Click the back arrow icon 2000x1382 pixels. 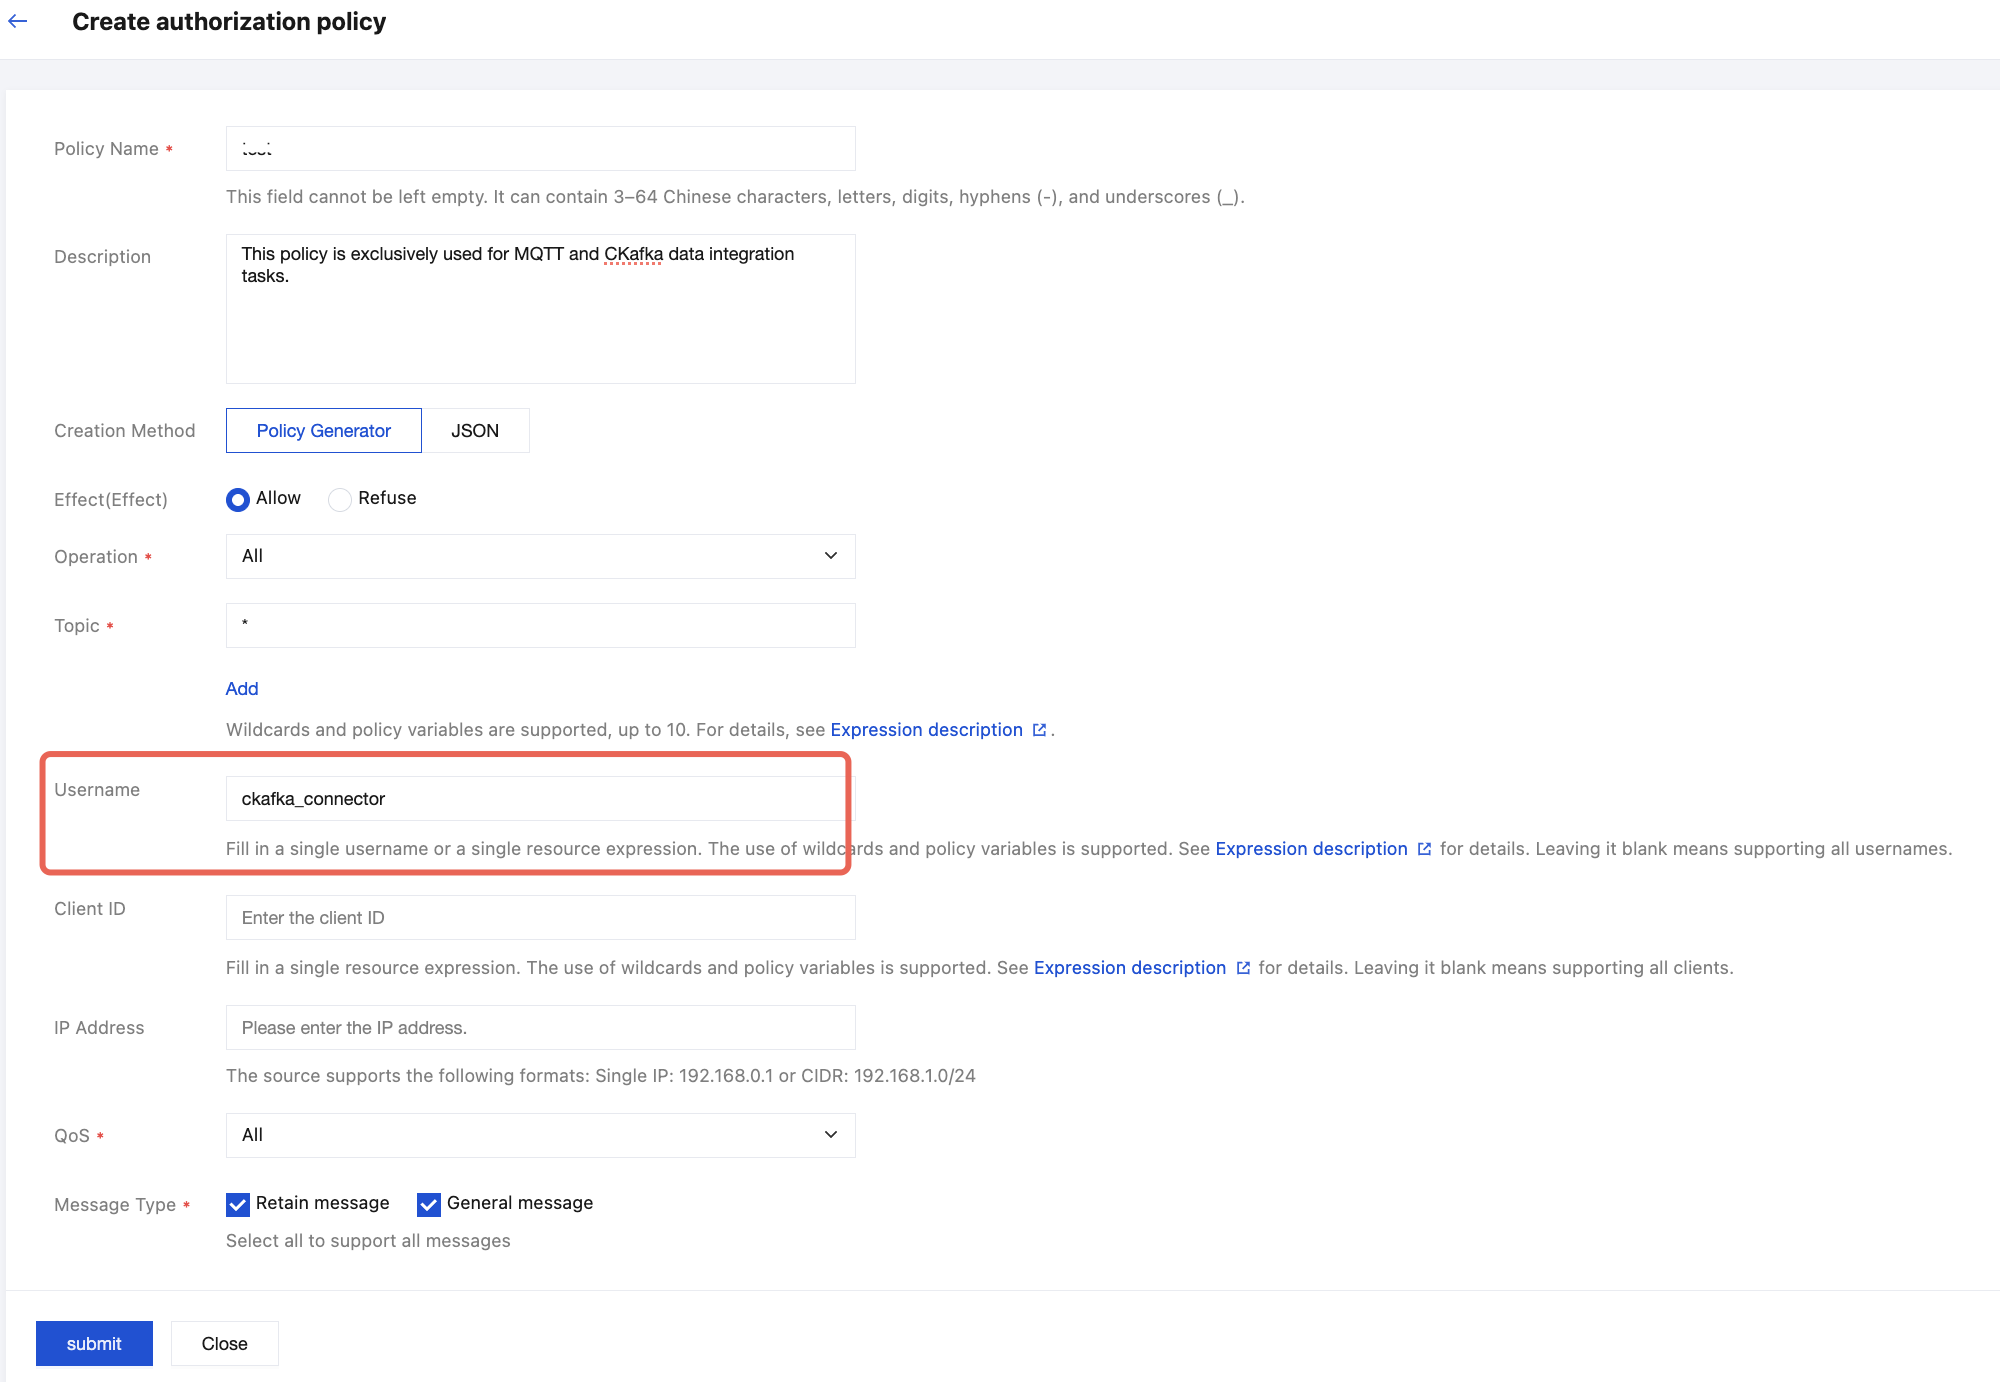pyautogui.click(x=18, y=21)
